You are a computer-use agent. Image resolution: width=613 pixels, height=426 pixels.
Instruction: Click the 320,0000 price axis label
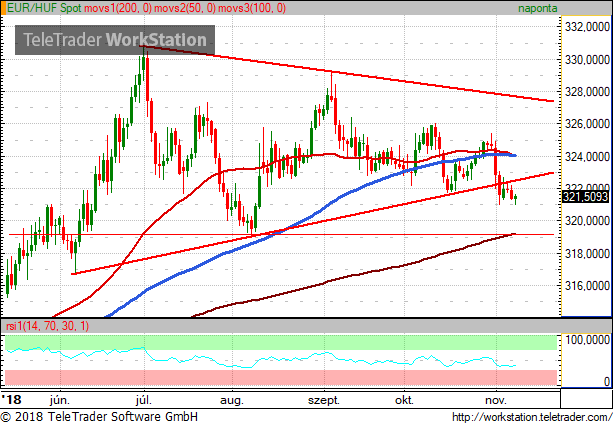coord(587,221)
